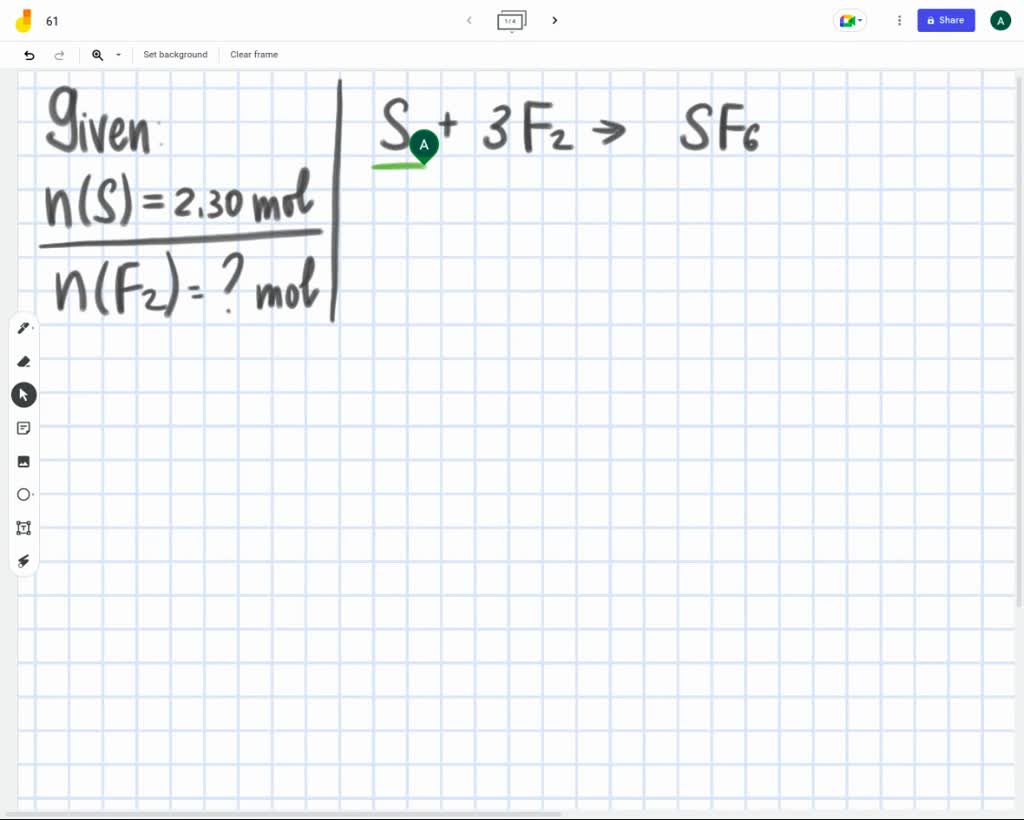The height and width of the screenshot is (820, 1024).
Task: Activate the Select arrow tool
Action: tap(24, 395)
